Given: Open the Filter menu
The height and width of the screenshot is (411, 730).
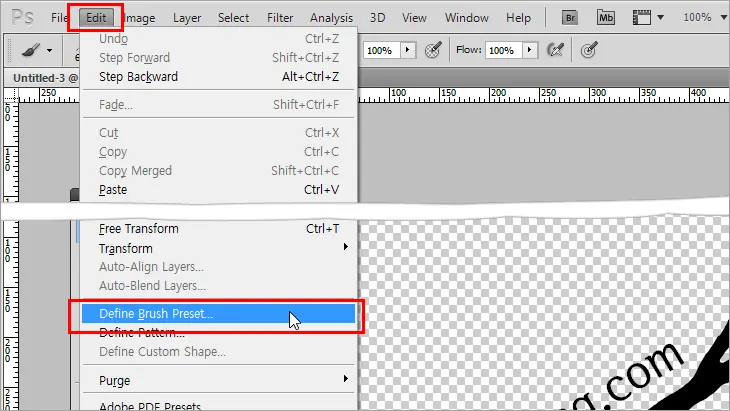Looking at the screenshot, I should 280,17.
